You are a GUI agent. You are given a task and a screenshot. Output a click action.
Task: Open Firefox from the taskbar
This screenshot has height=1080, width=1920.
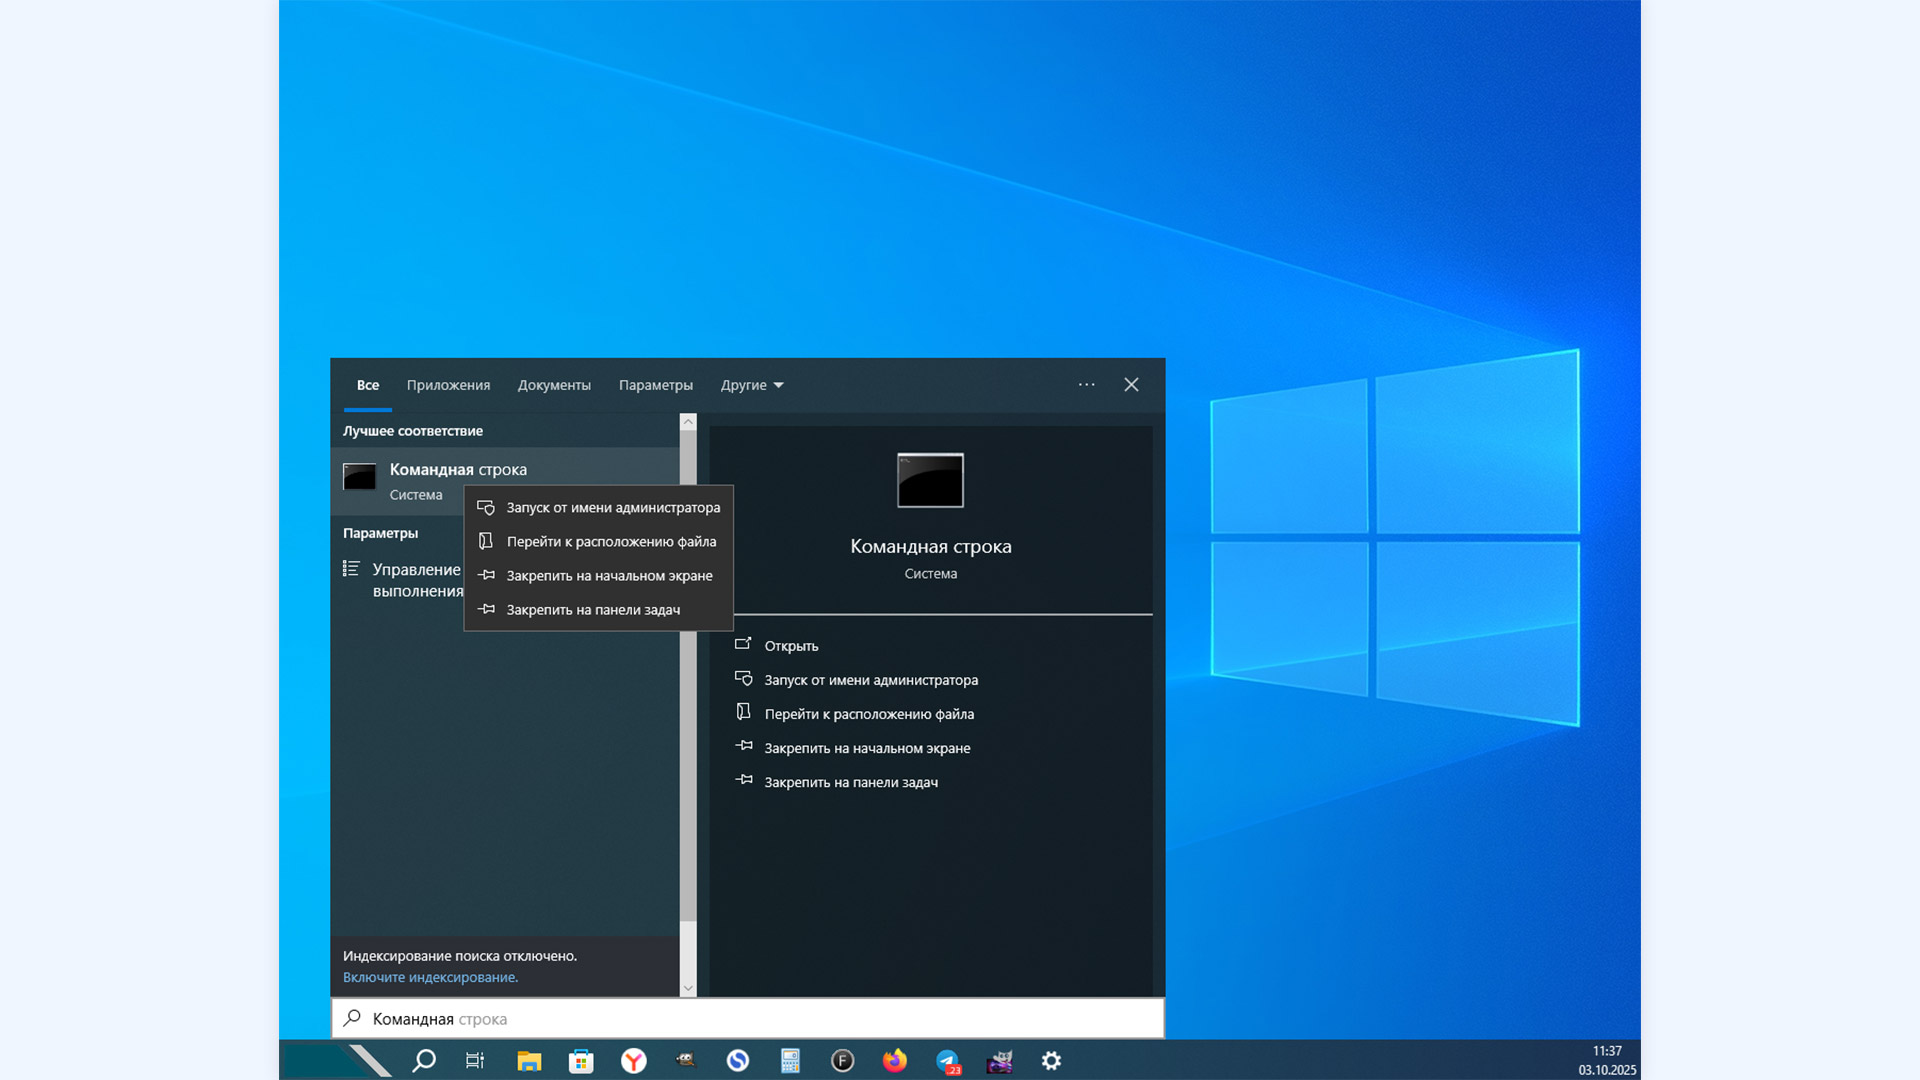pyautogui.click(x=895, y=1061)
